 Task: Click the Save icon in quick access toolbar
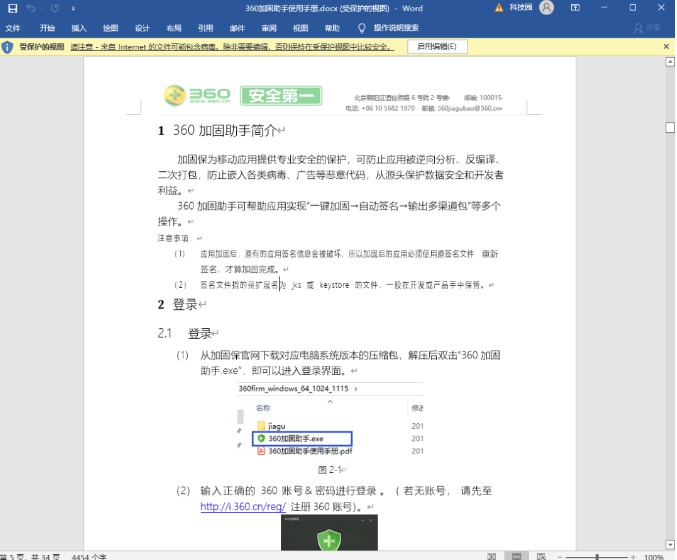coord(10,8)
